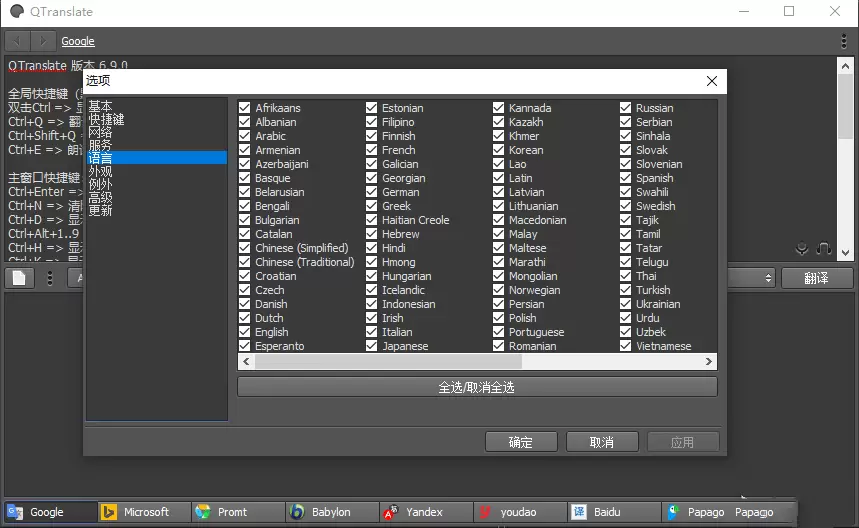Uncheck the Latin language checkbox
Screen dimensions: 859x528
498,177
